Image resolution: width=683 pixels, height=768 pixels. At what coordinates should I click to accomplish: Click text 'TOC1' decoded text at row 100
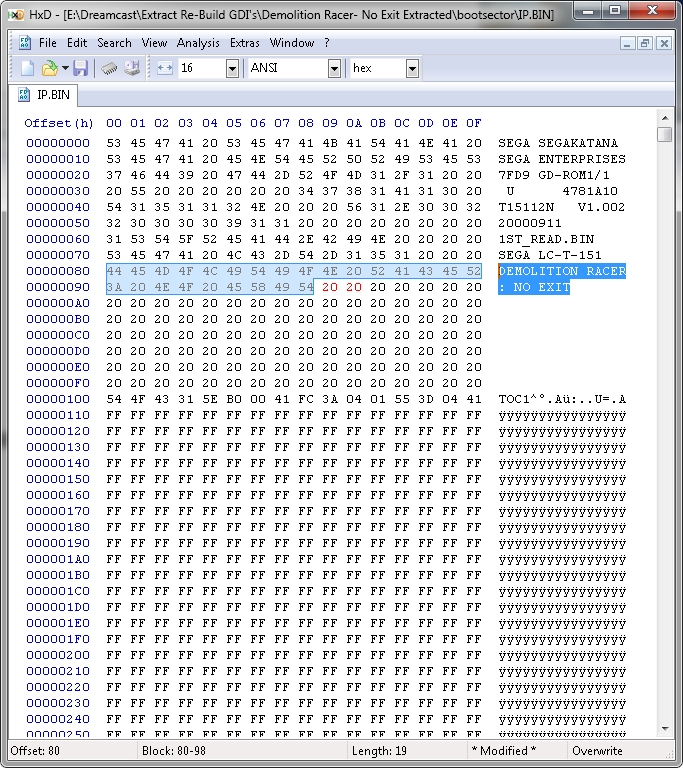tap(514, 399)
